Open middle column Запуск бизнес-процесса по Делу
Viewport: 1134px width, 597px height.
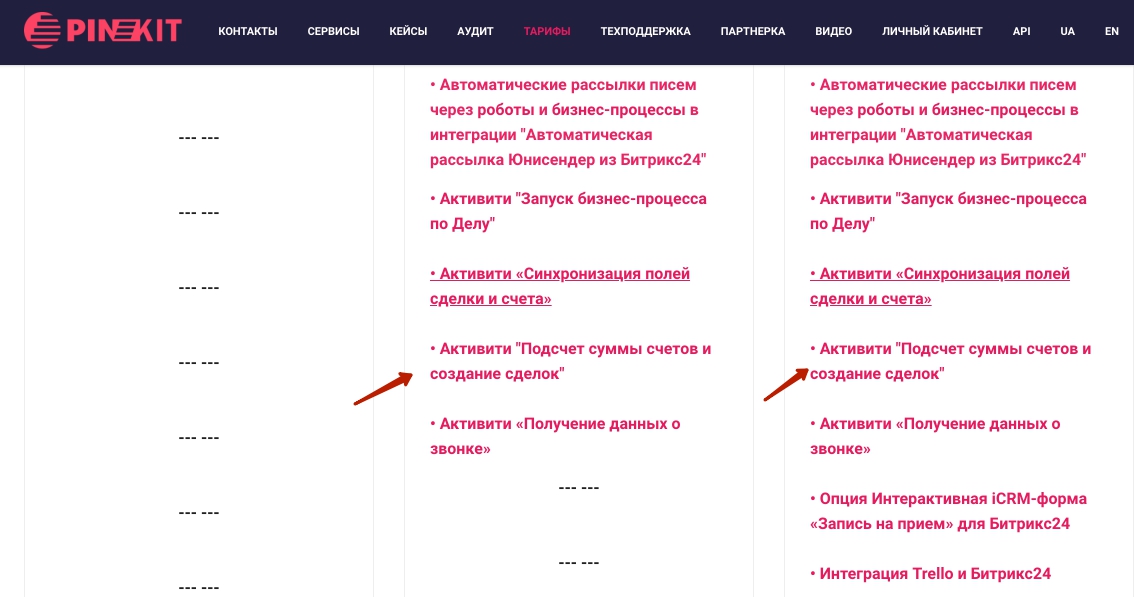coord(568,211)
